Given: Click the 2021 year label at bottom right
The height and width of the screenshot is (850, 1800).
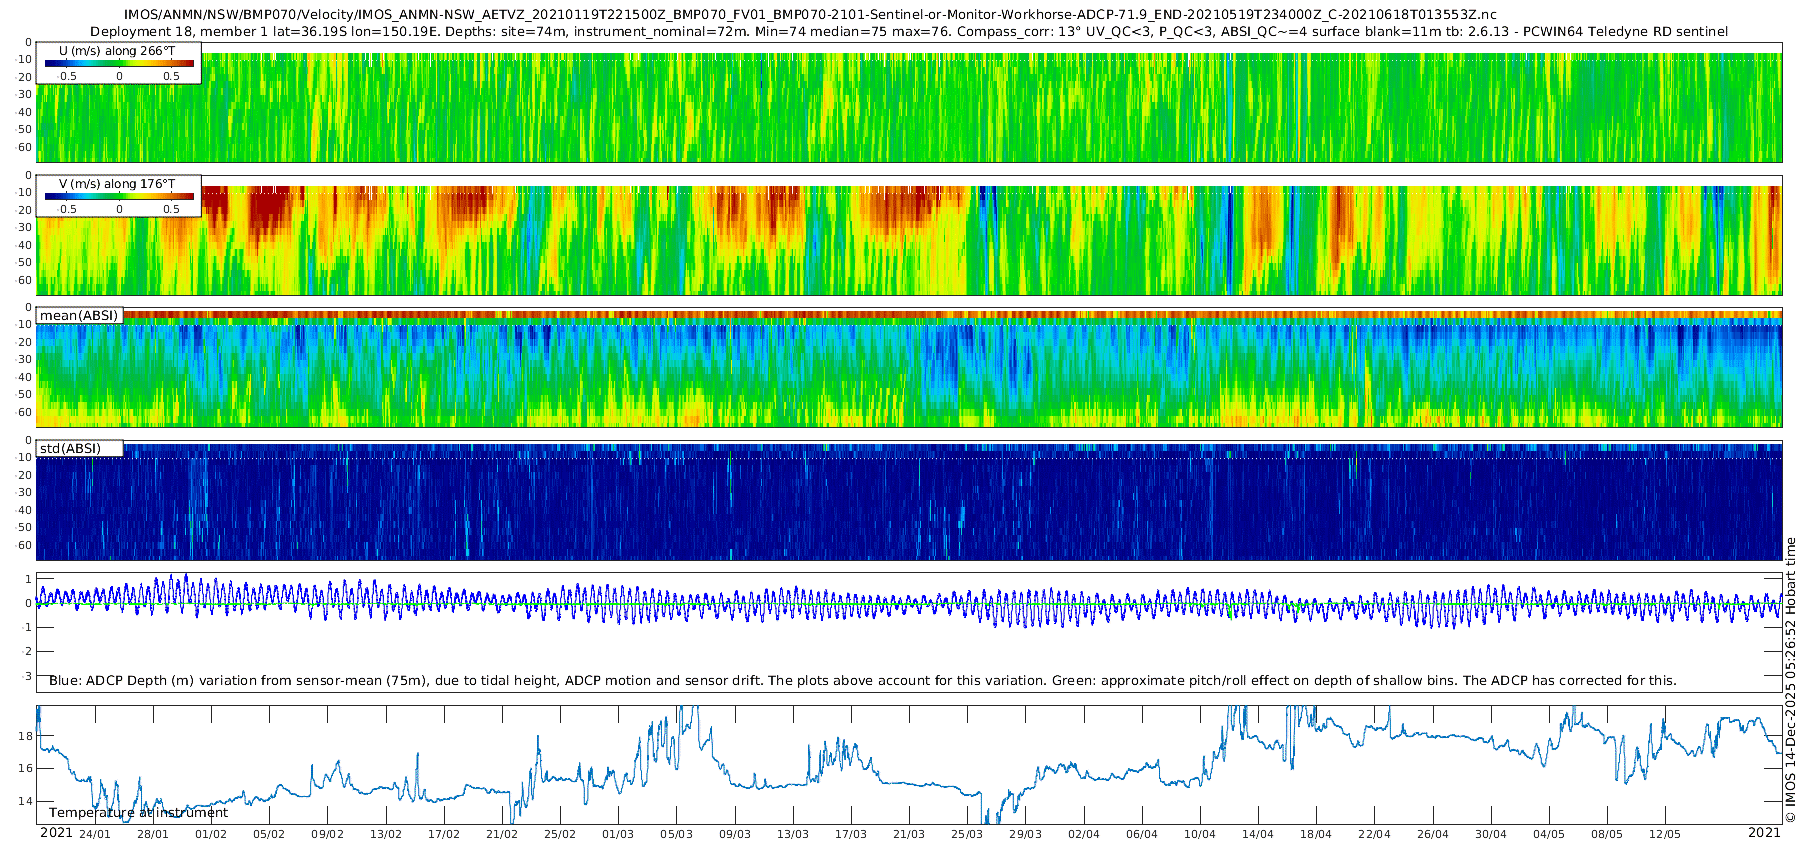Looking at the screenshot, I should (1764, 833).
